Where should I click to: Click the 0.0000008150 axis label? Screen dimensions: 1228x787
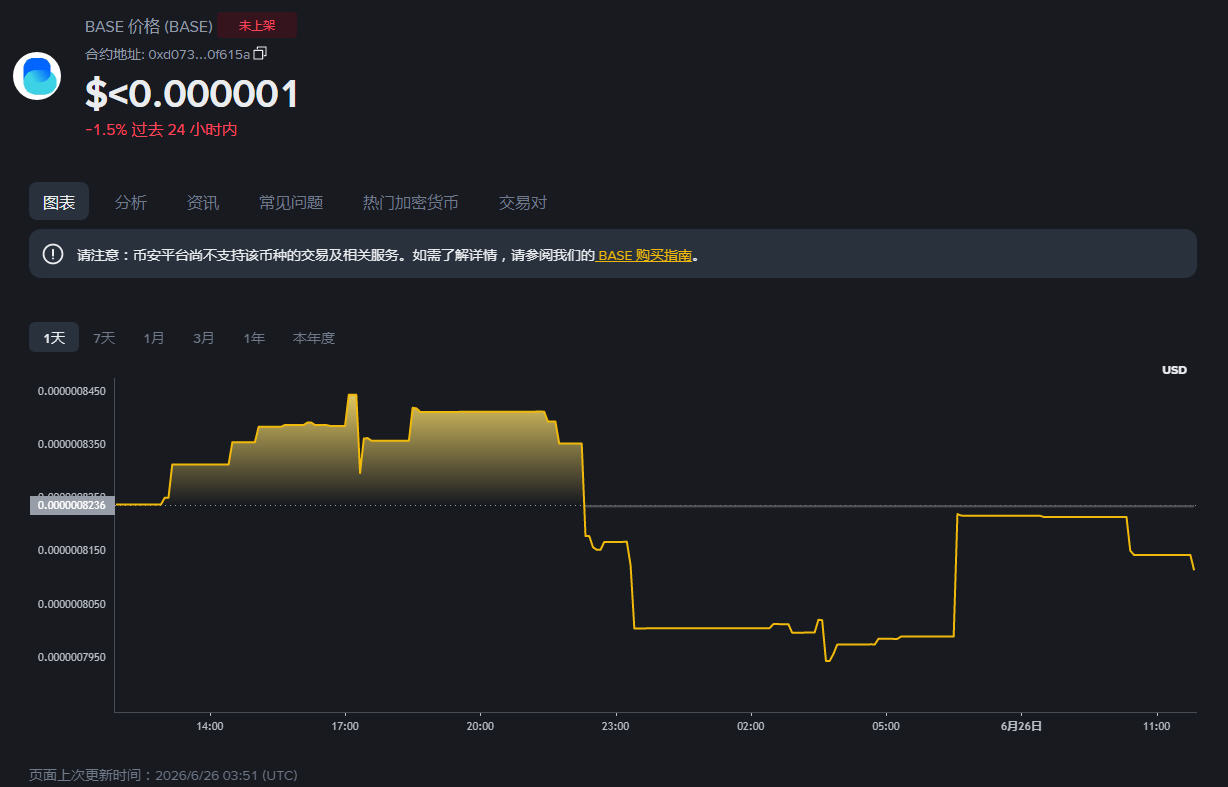[72, 550]
